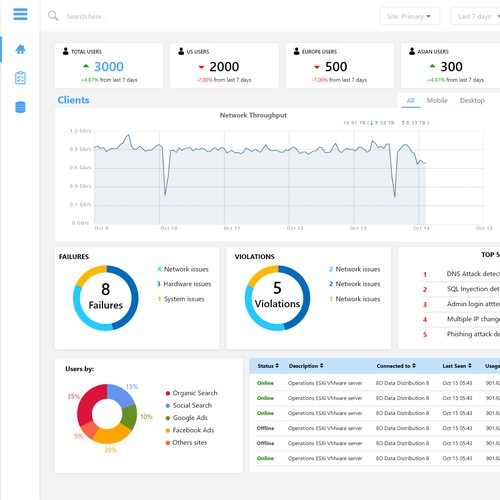Click the Oct 14 axis label
The image size is (500, 500).
[x=421, y=228]
